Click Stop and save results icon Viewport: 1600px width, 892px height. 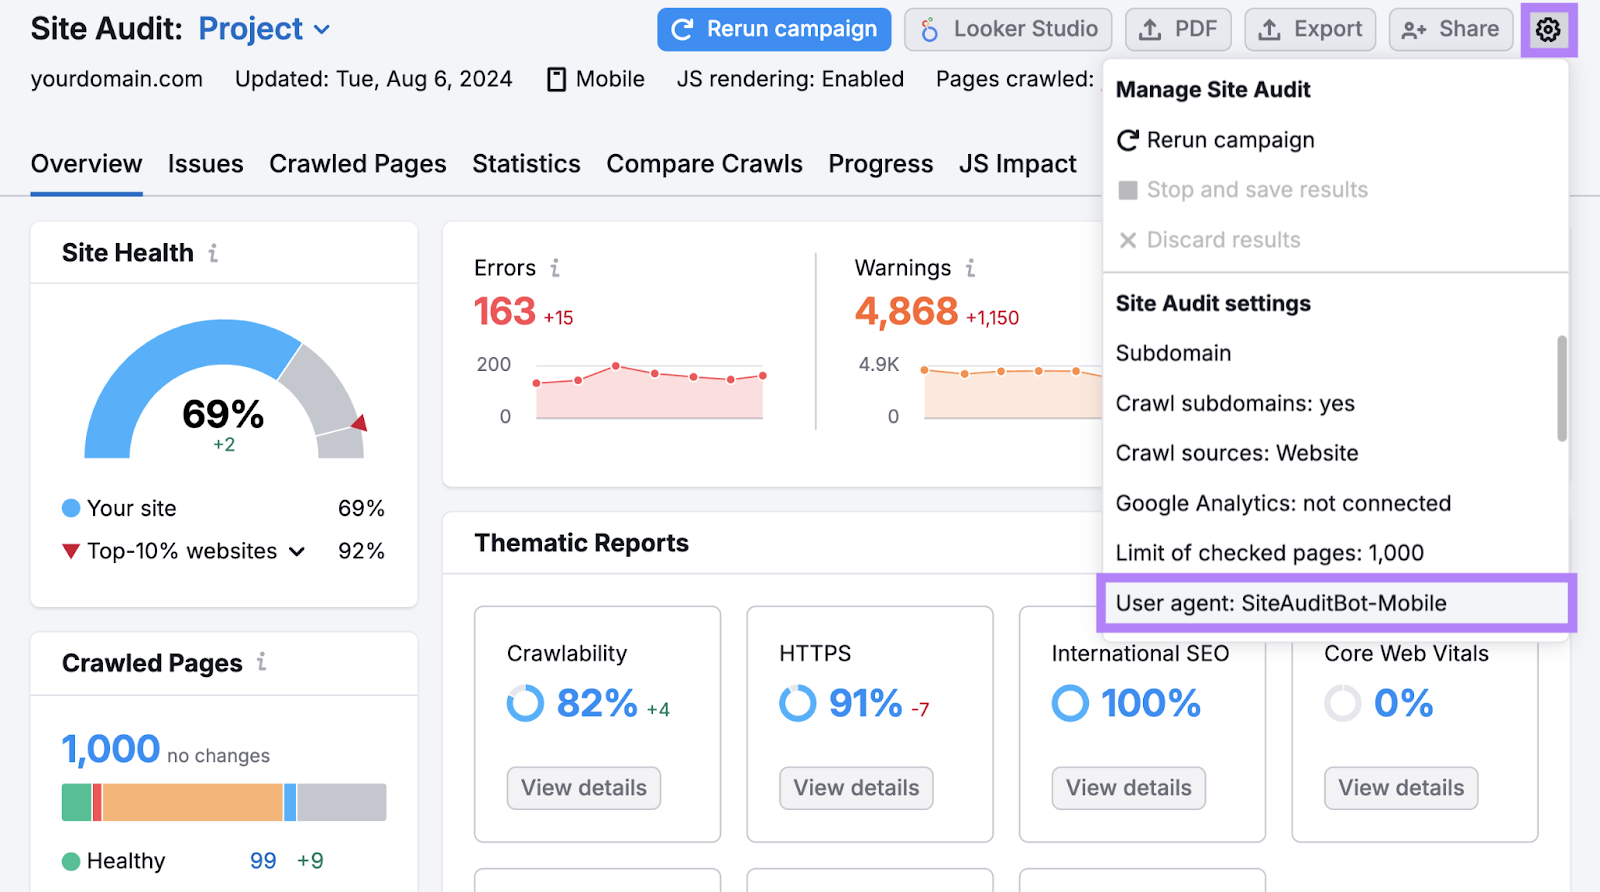[x=1128, y=190]
